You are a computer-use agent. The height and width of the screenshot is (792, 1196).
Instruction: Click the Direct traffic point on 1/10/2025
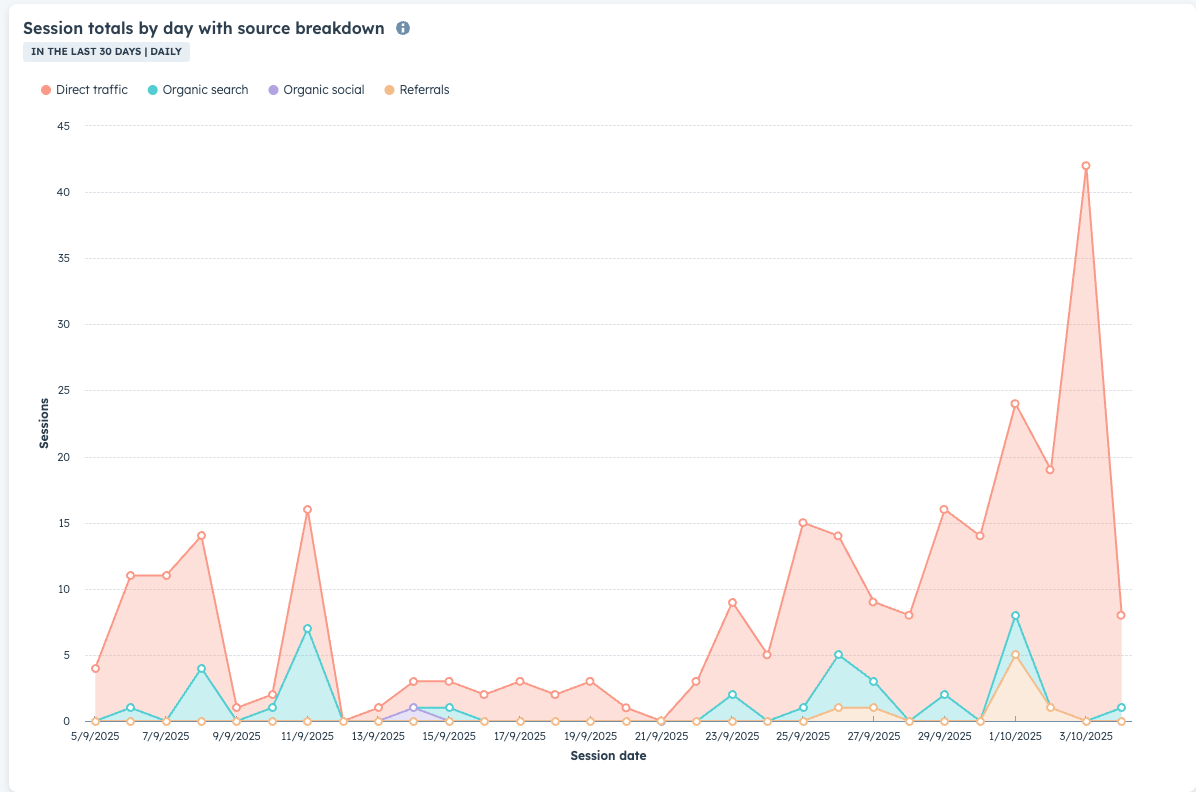pyautogui.click(x=1015, y=404)
